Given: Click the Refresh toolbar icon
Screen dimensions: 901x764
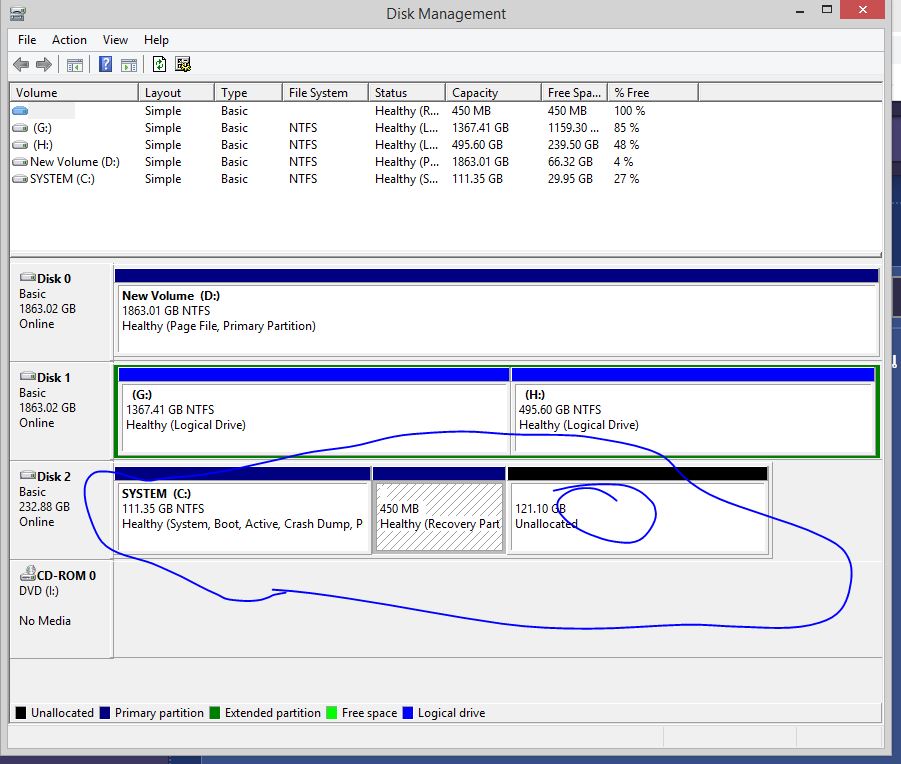Looking at the screenshot, I should pyautogui.click(x=159, y=64).
